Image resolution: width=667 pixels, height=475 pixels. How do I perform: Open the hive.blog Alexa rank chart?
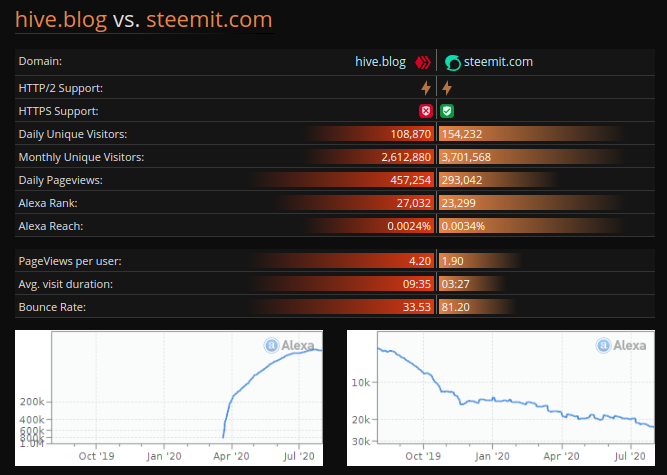tap(169, 398)
